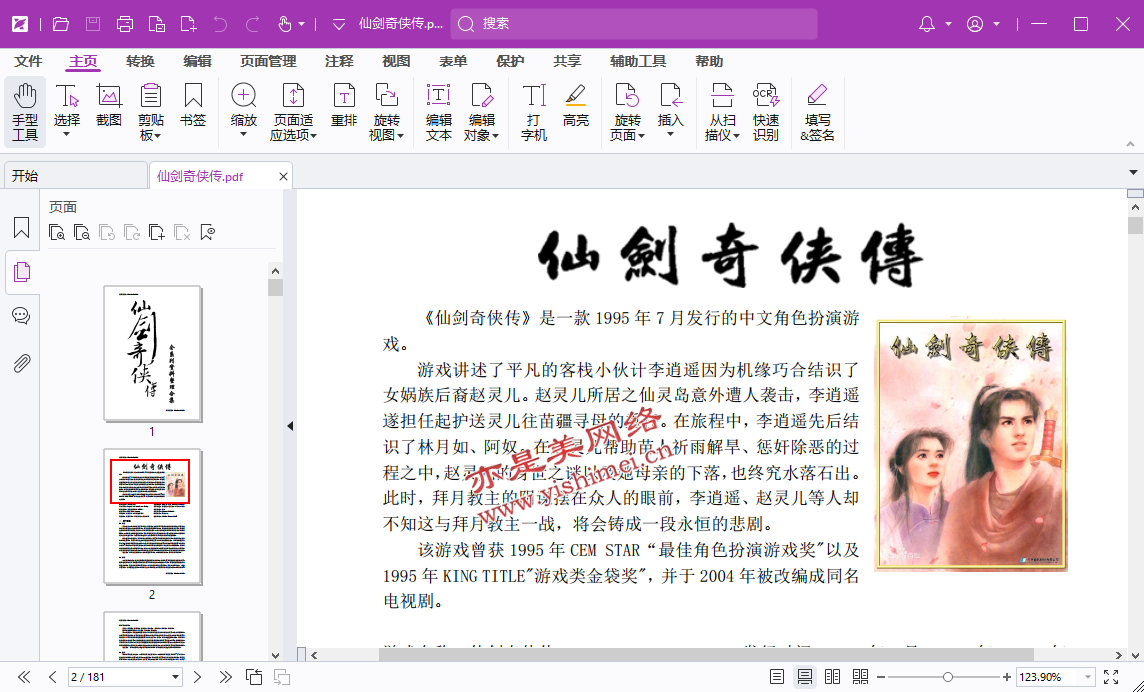This screenshot has height=692, width=1144.
Task: Click the zoom-out minus button beside the zoom slider
Action: tap(881, 677)
